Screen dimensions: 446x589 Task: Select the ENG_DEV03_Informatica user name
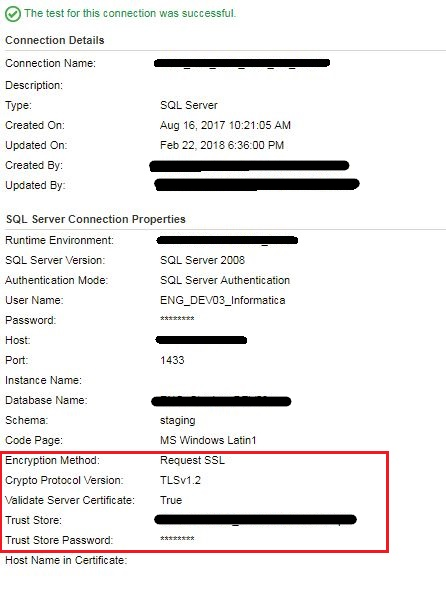click(223, 300)
